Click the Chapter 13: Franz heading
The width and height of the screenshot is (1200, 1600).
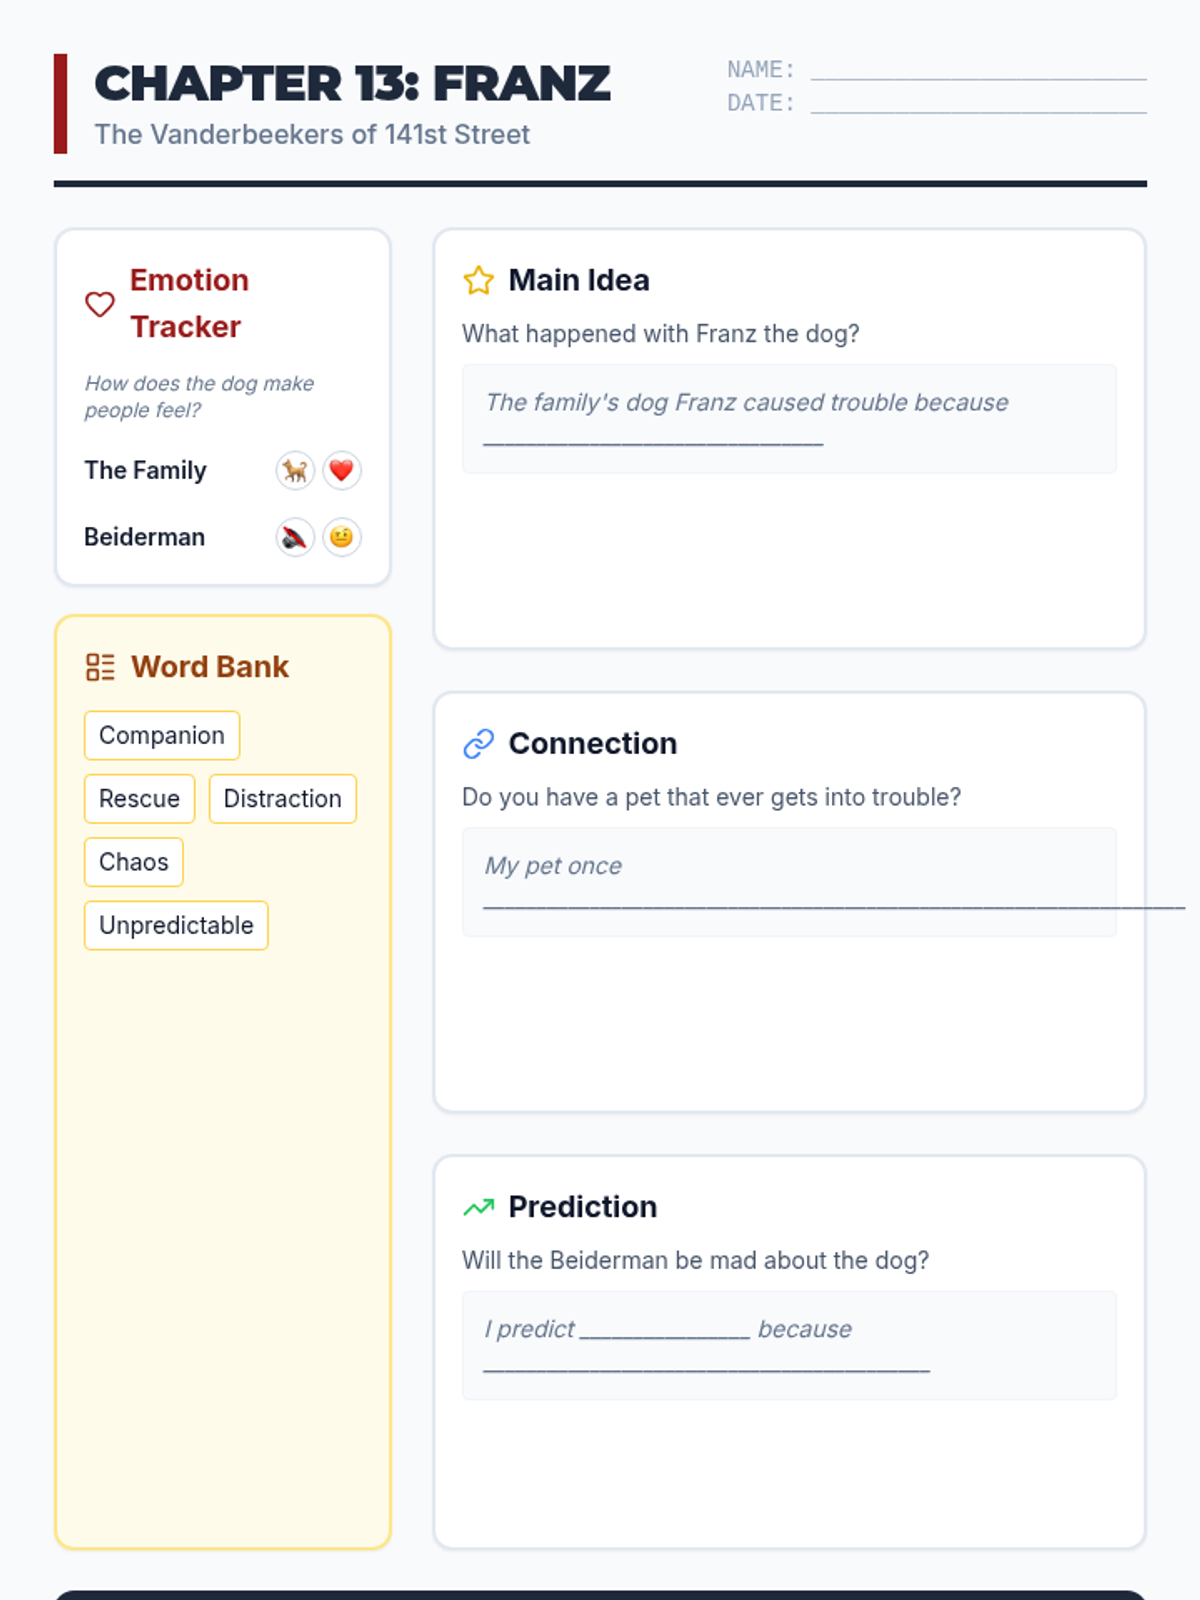pos(352,84)
